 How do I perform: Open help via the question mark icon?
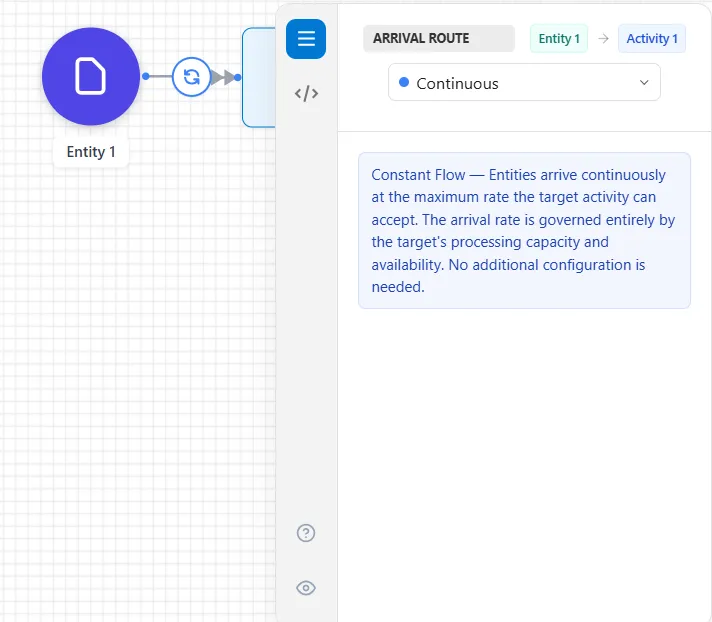[306, 533]
